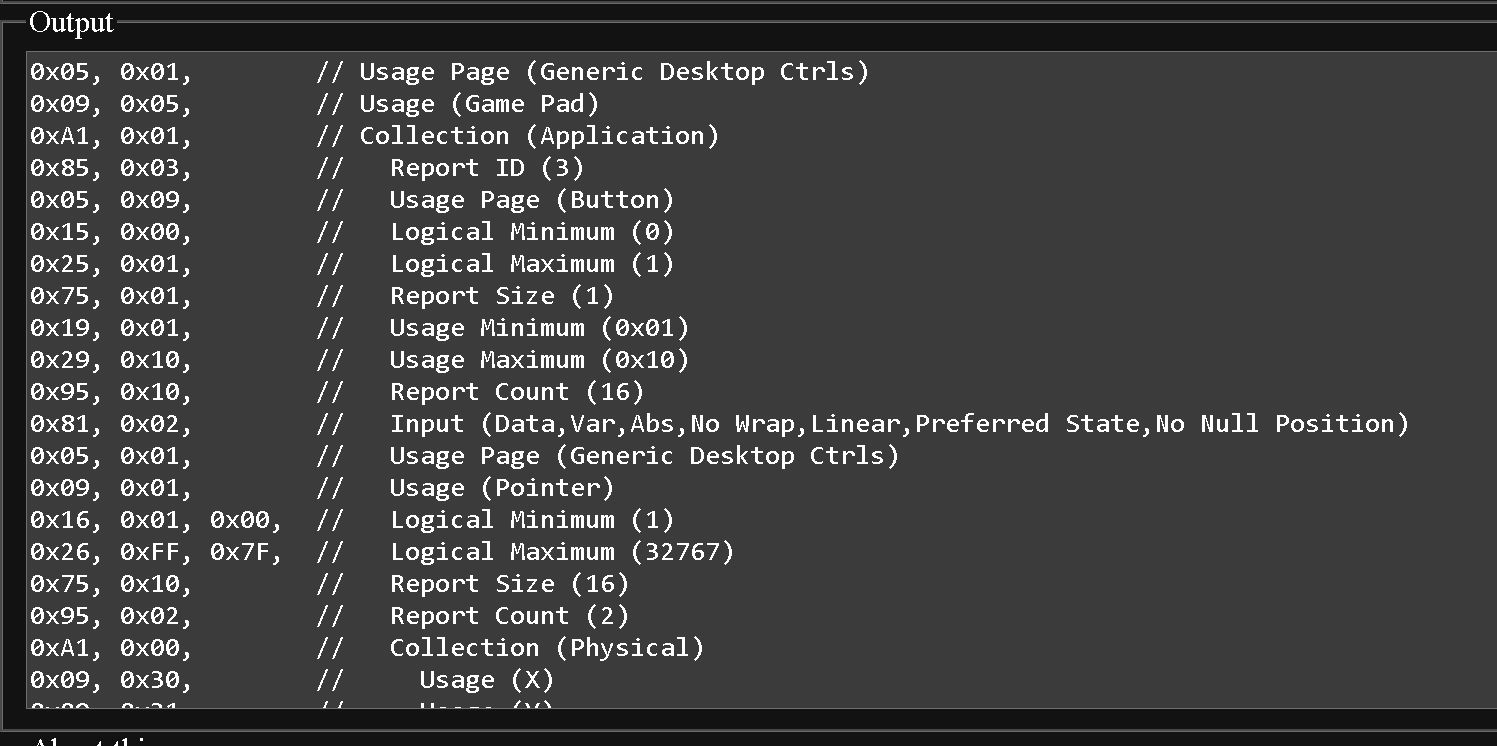Click the hex bytes '0x26, 0xFF, 0x7F,'
This screenshot has height=746, width=1497.
pos(156,552)
